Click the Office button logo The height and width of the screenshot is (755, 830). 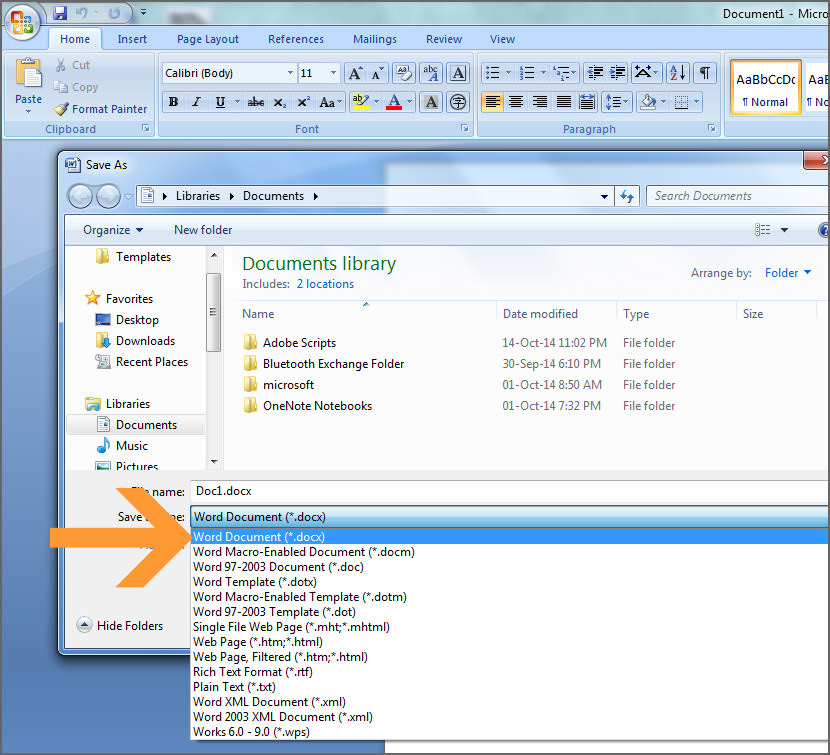(22, 21)
